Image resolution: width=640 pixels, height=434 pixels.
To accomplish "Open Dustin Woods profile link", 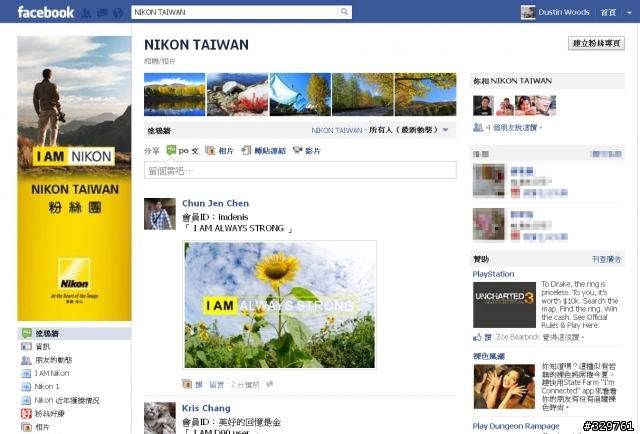I will coord(564,12).
